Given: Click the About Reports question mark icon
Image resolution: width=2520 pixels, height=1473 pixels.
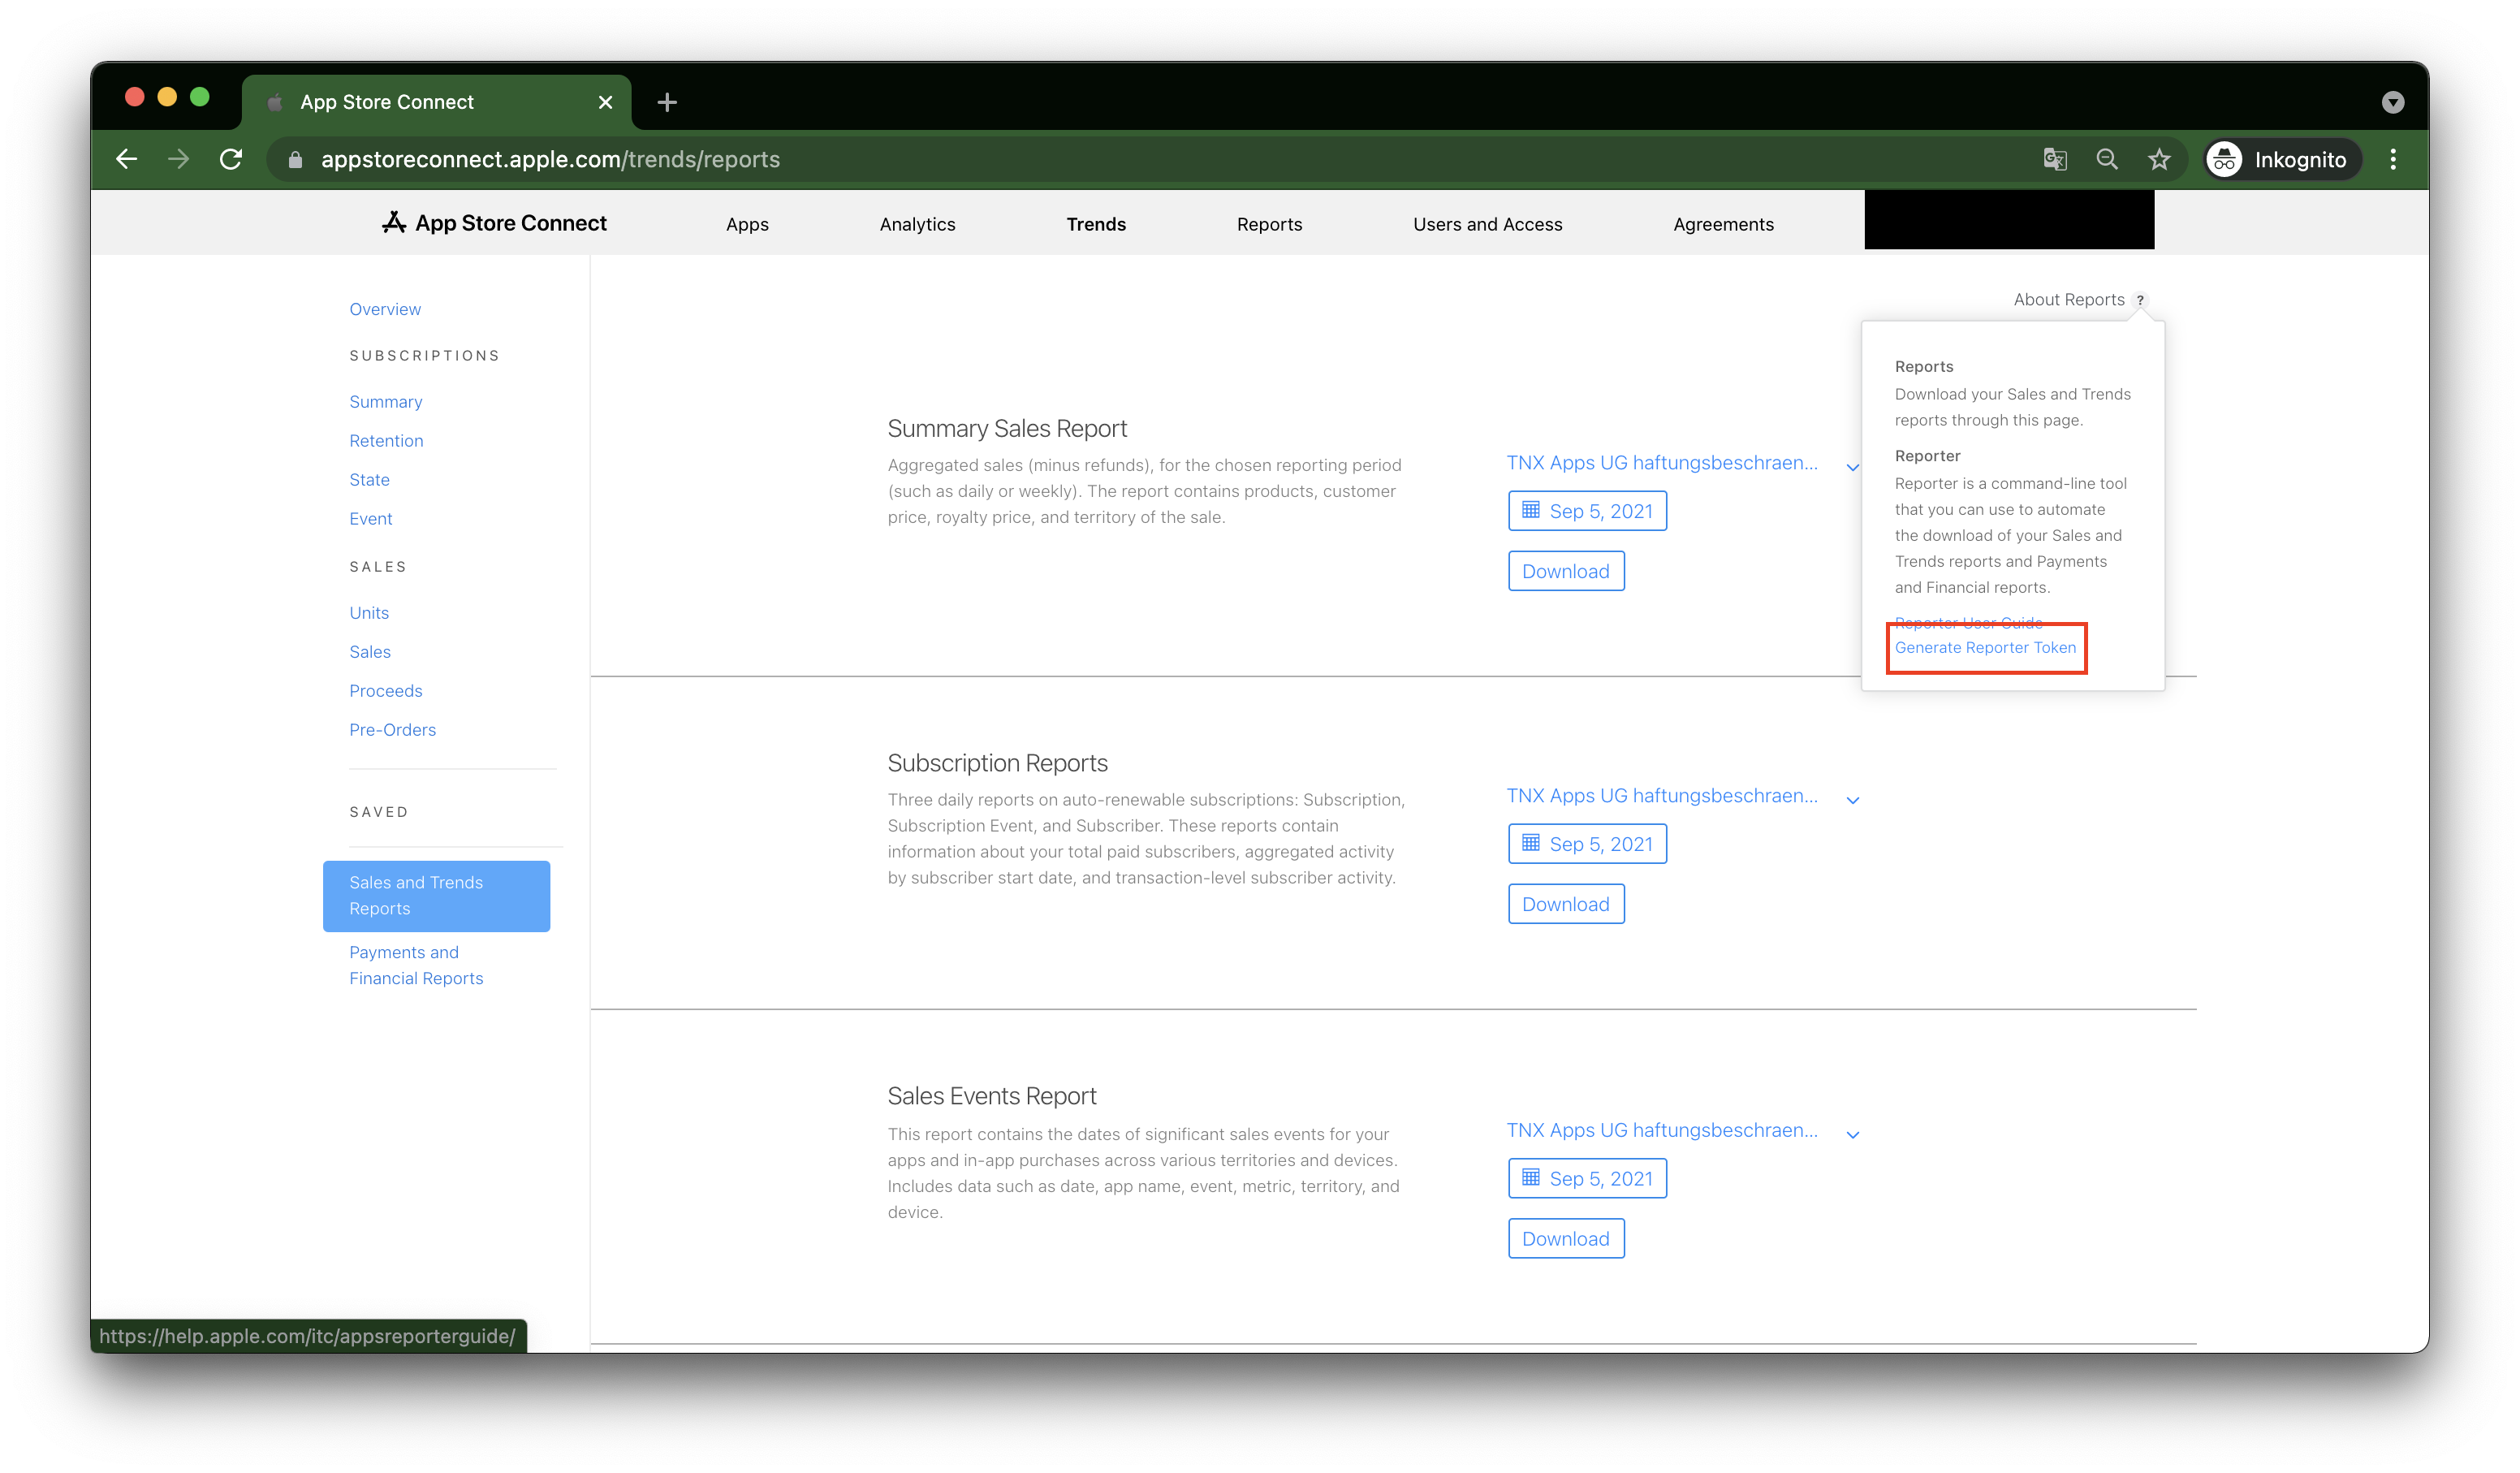Looking at the screenshot, I should 2140,300.
